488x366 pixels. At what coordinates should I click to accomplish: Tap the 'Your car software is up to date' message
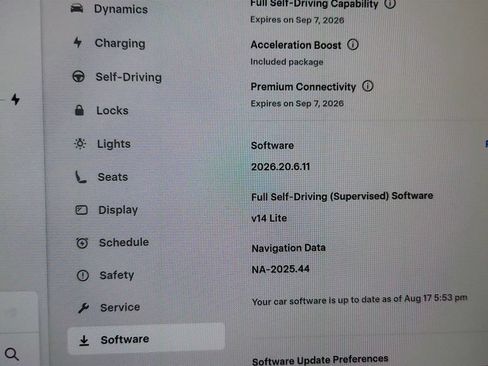(359, 300)
